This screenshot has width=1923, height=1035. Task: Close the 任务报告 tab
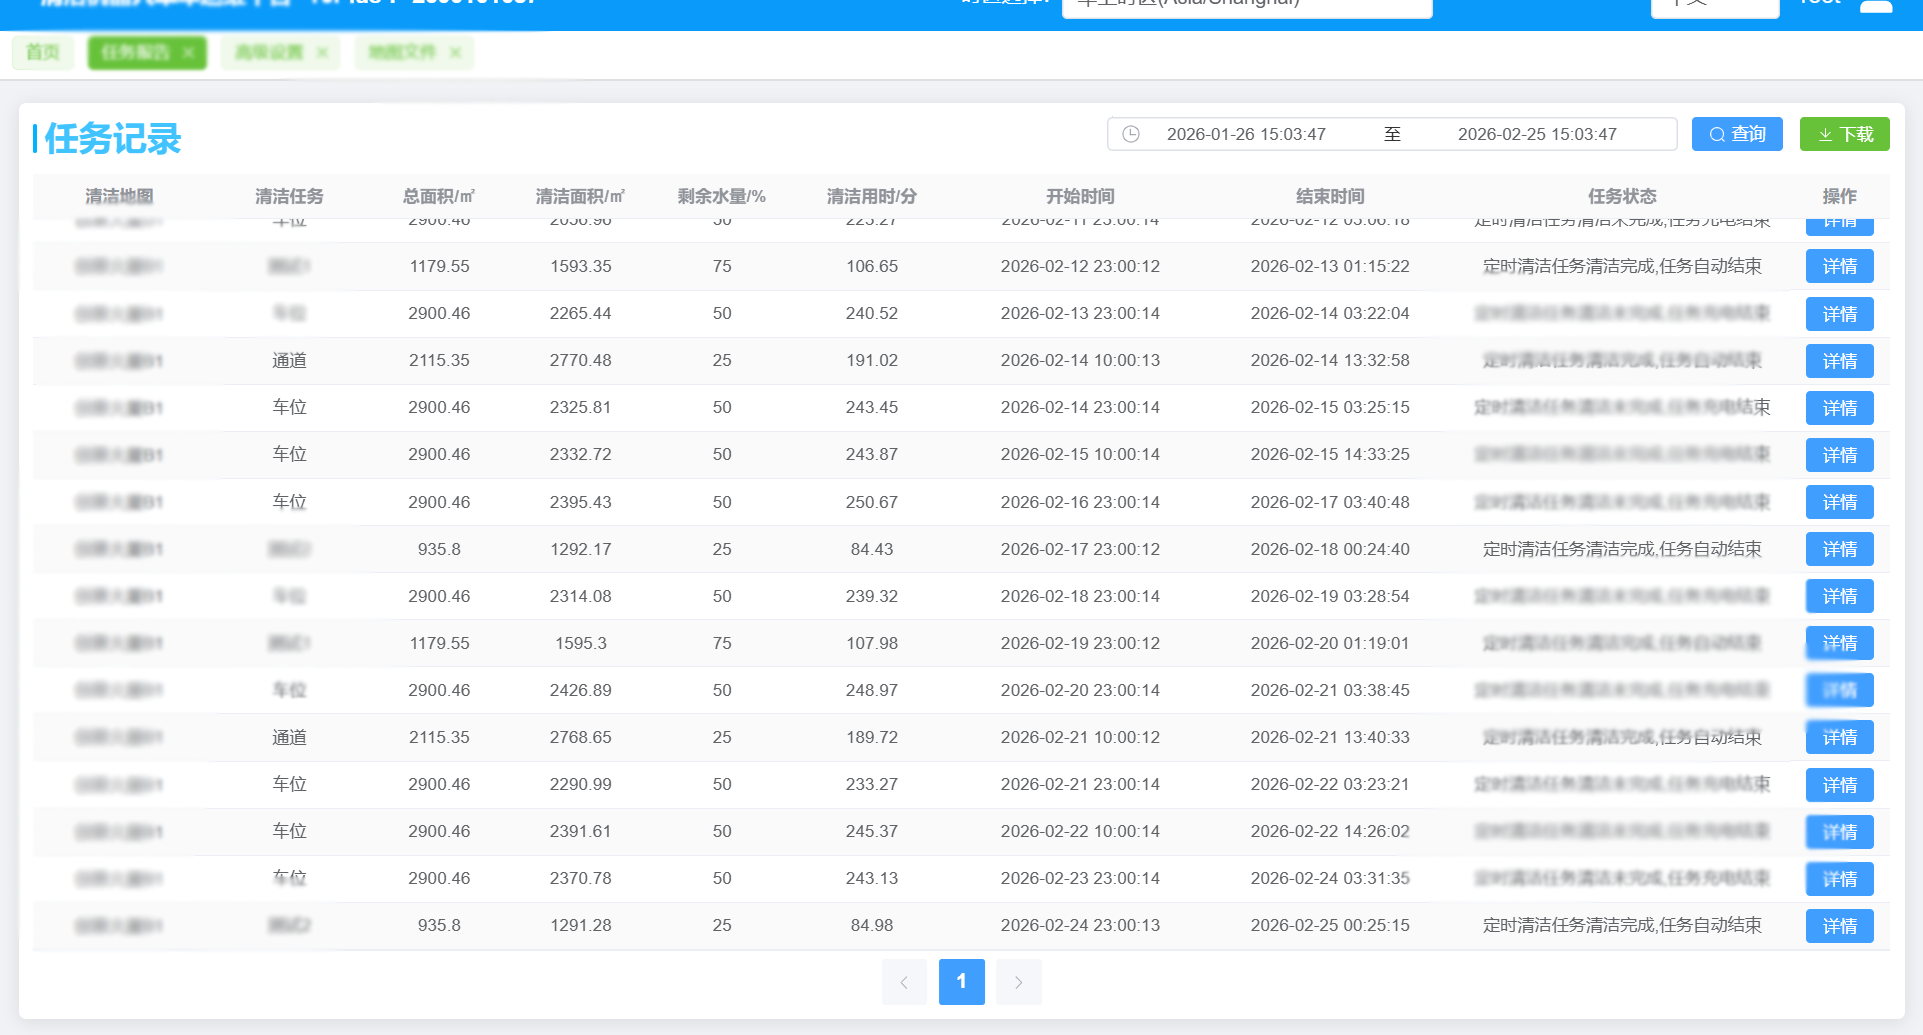(x=188, y=53)
